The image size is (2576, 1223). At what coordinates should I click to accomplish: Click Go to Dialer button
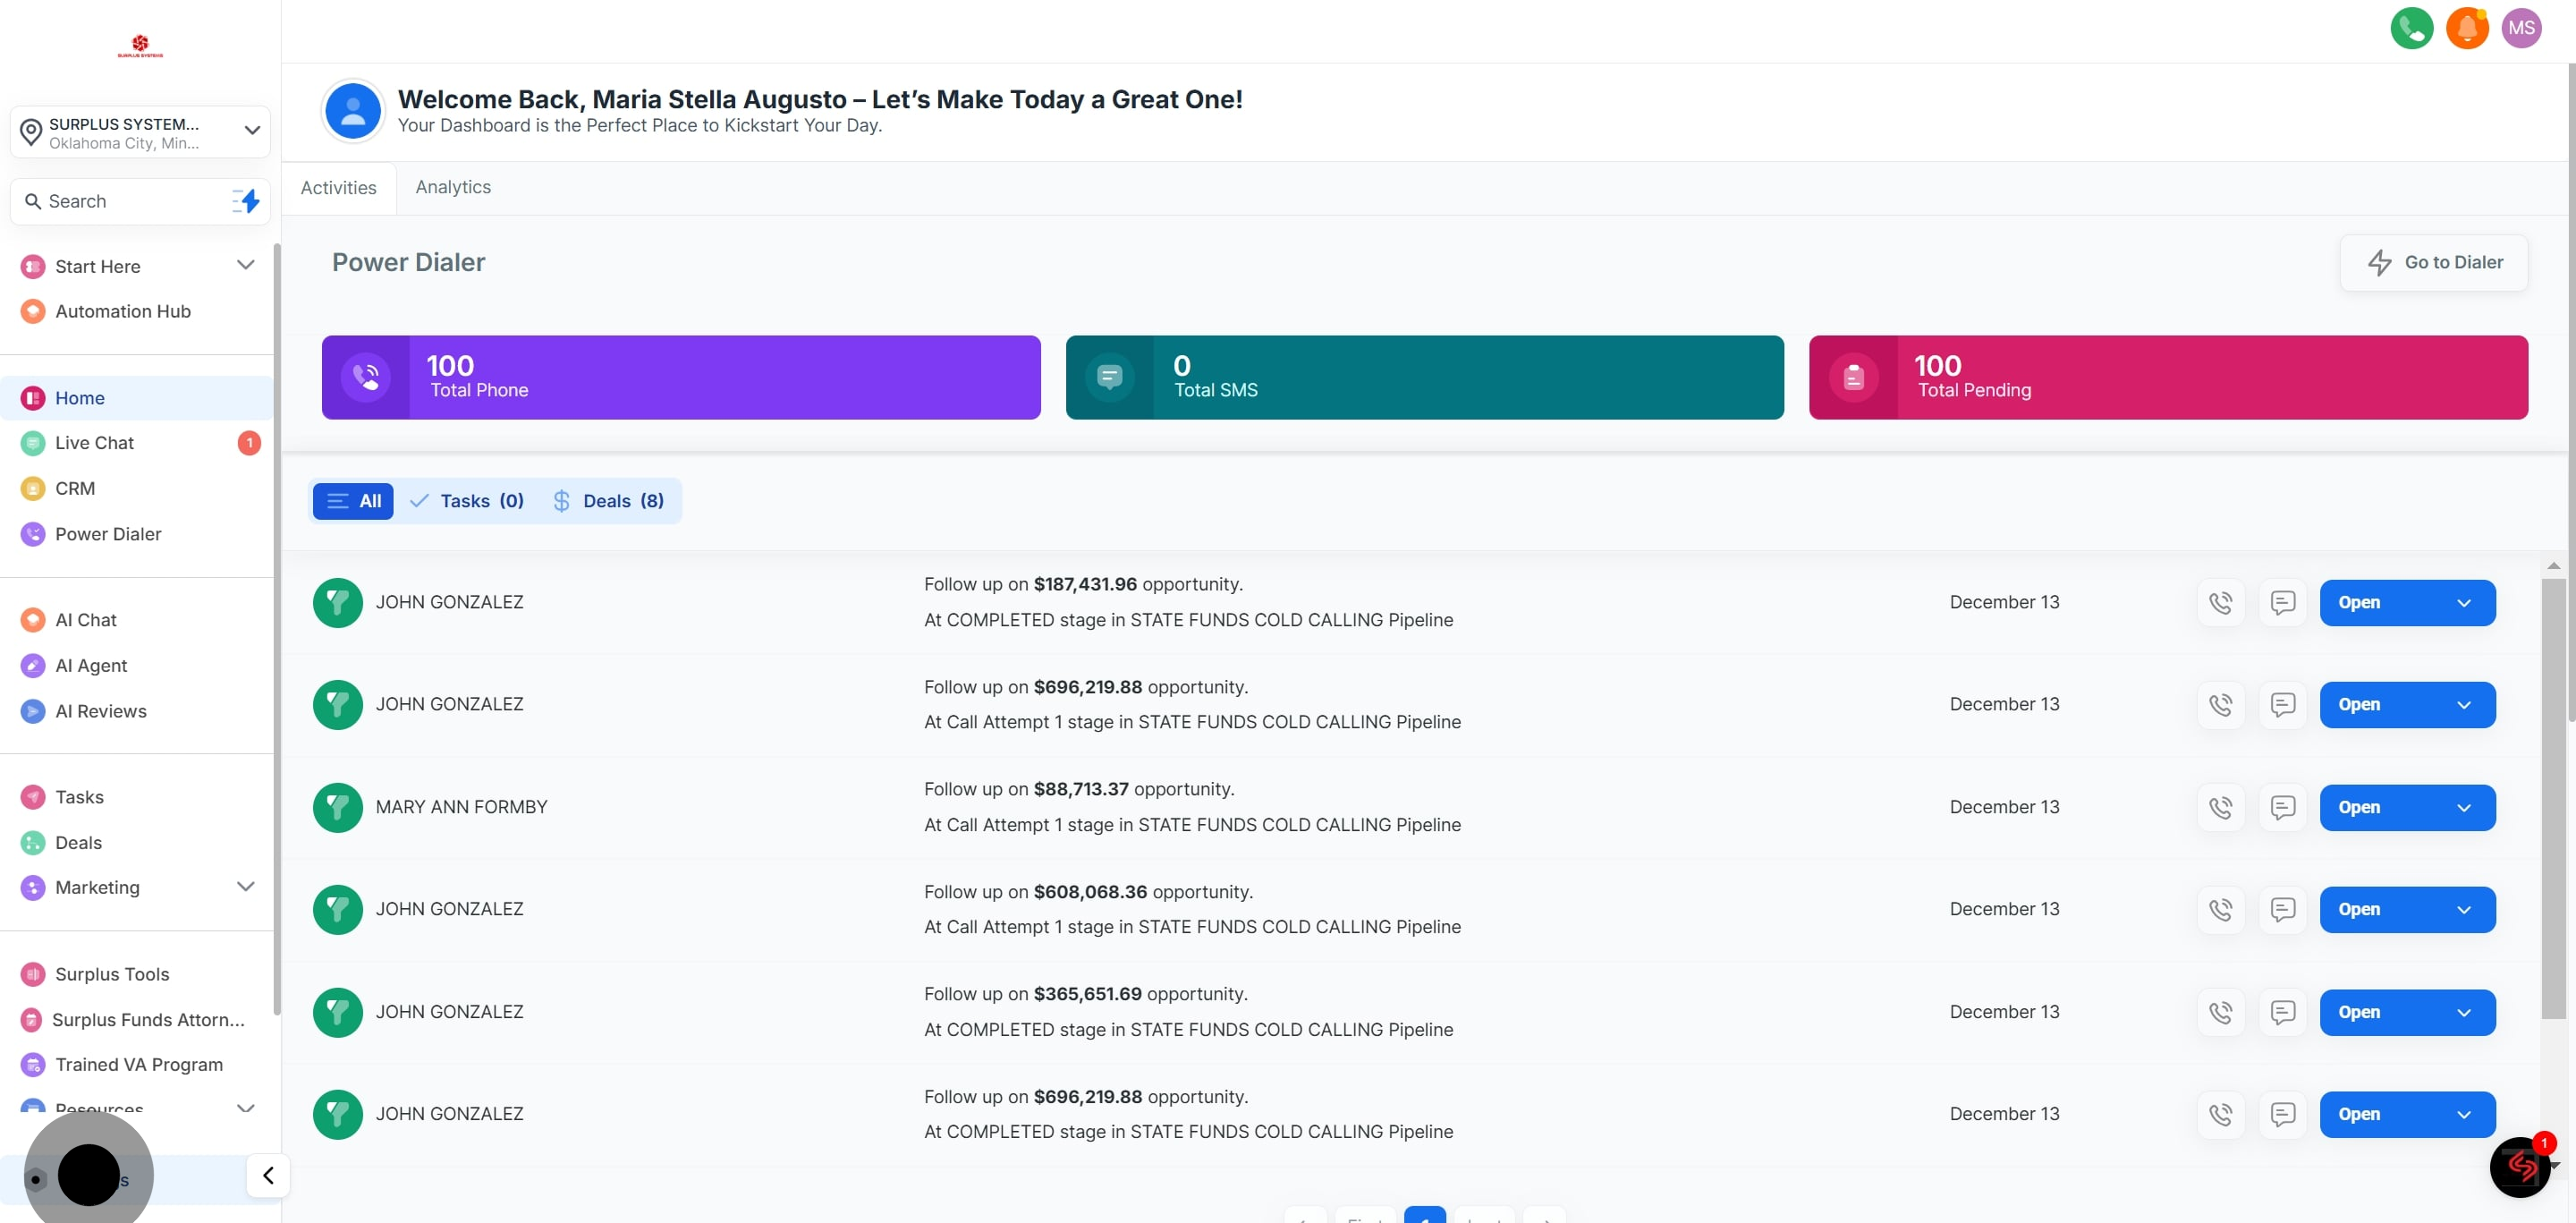(x=2434, y=262)
